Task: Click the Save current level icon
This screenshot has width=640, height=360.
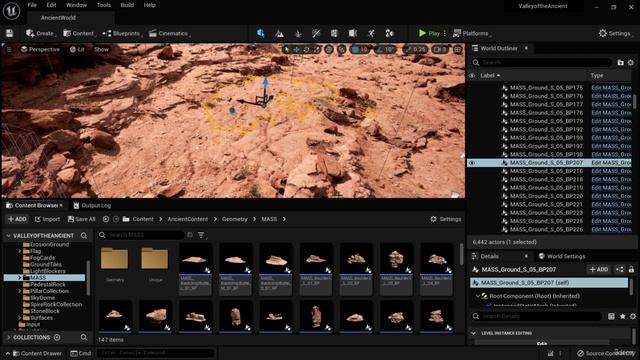Action: [x=9, y=33]
